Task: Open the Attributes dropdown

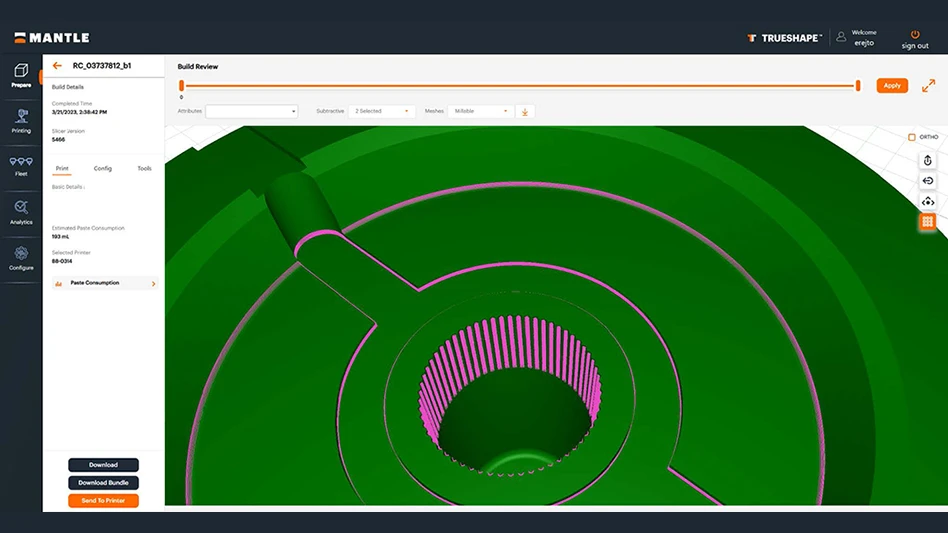Action: pyautogui.click(x=252, y=111)
